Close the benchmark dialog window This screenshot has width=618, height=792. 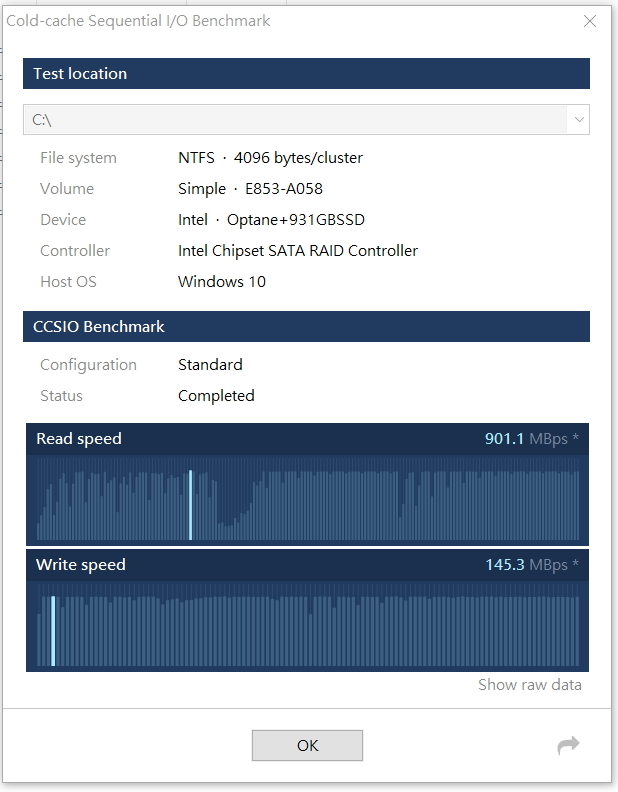[590, 20]
